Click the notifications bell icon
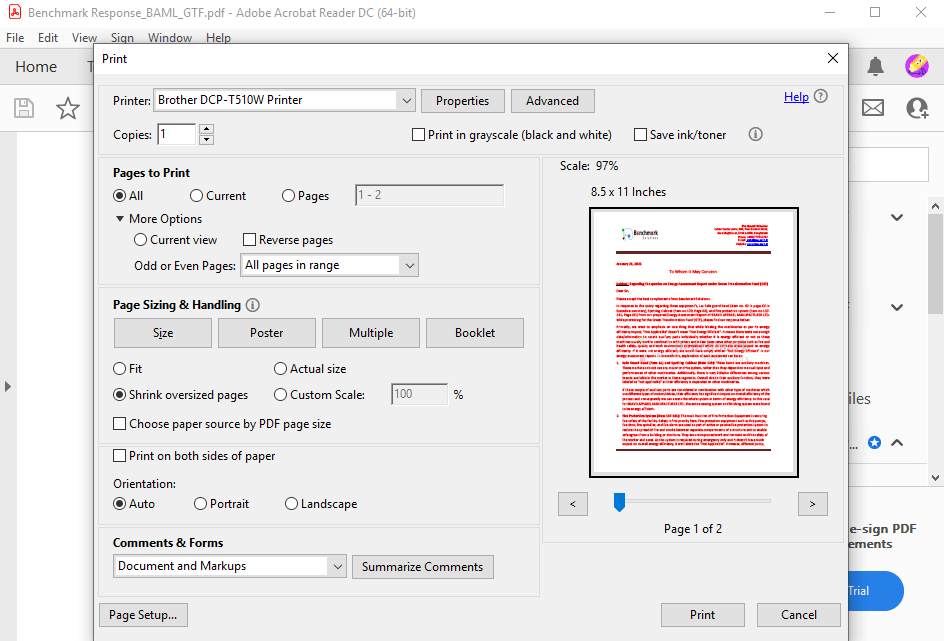The image size is (944, 641). pos(874,65)
